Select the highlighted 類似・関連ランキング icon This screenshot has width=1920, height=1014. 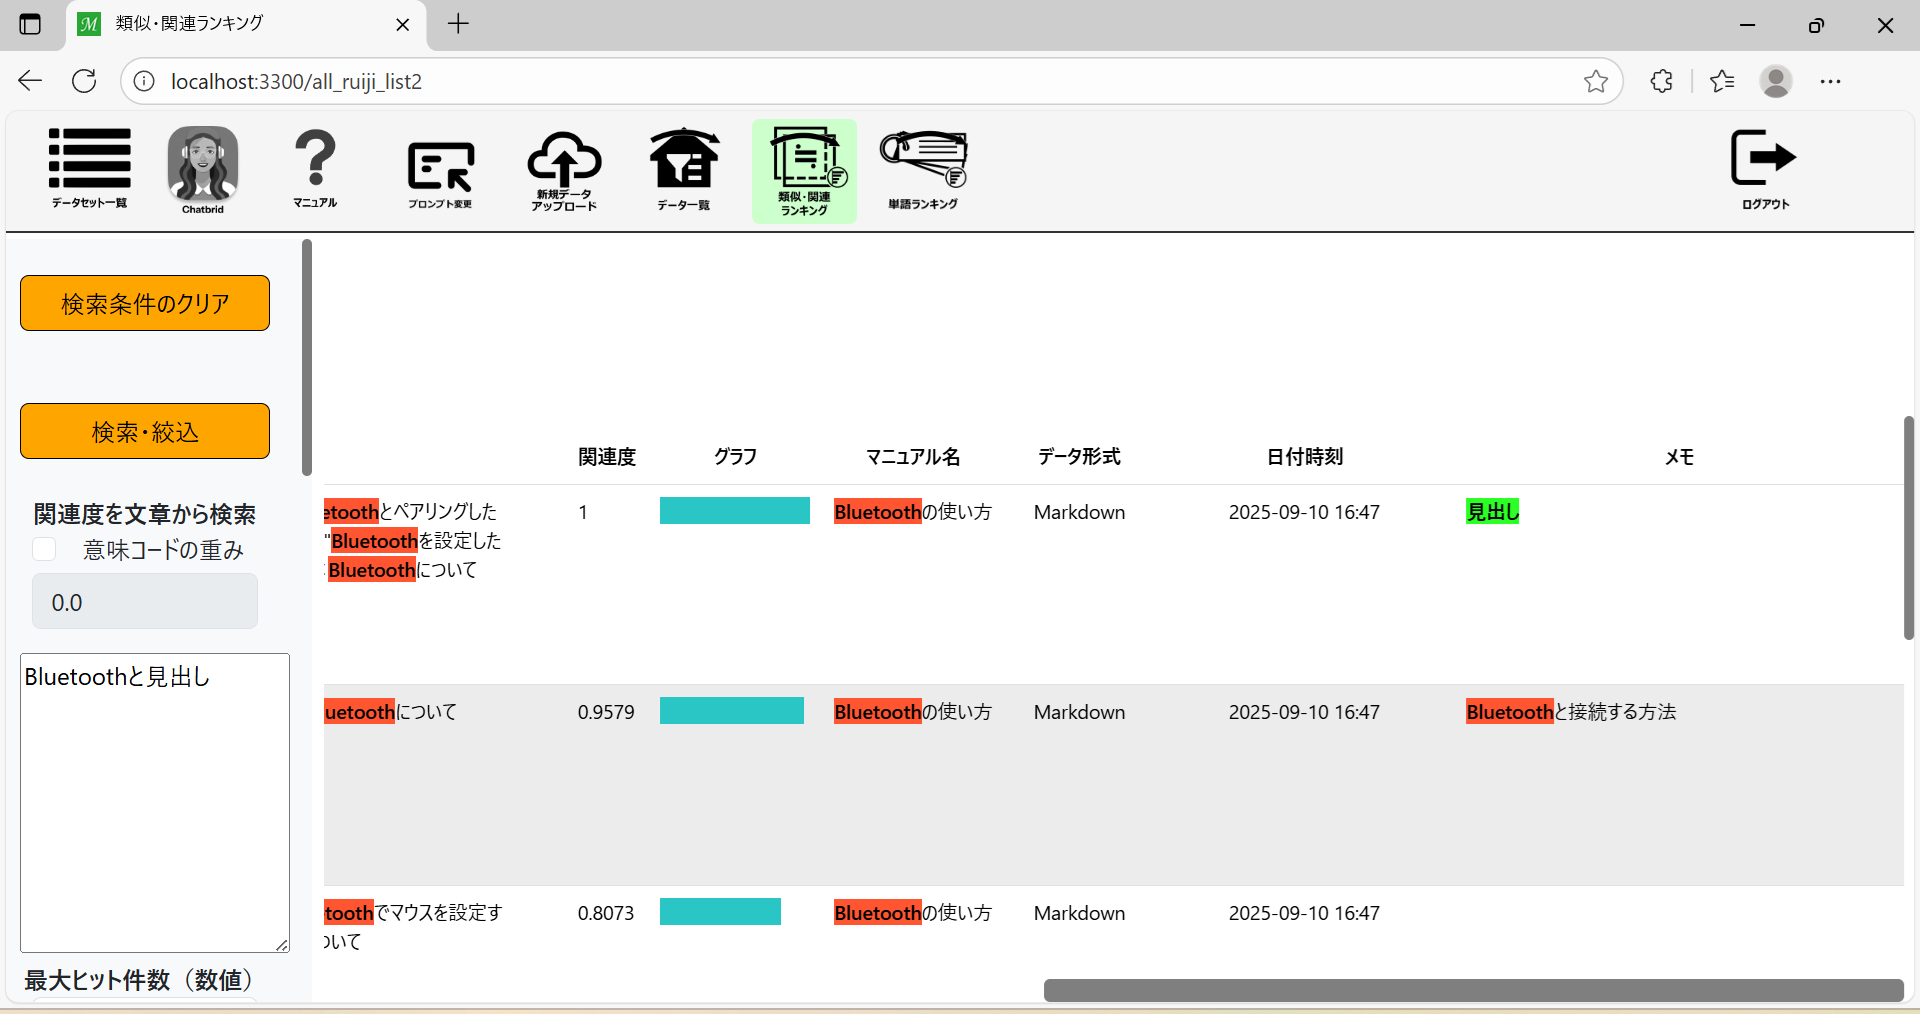point(805,171)
